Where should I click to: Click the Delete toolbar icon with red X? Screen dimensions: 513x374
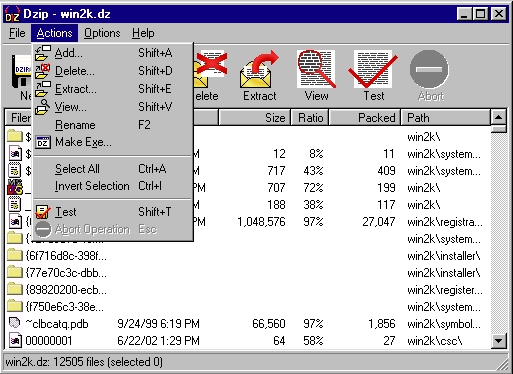click(x=211, y=69)
